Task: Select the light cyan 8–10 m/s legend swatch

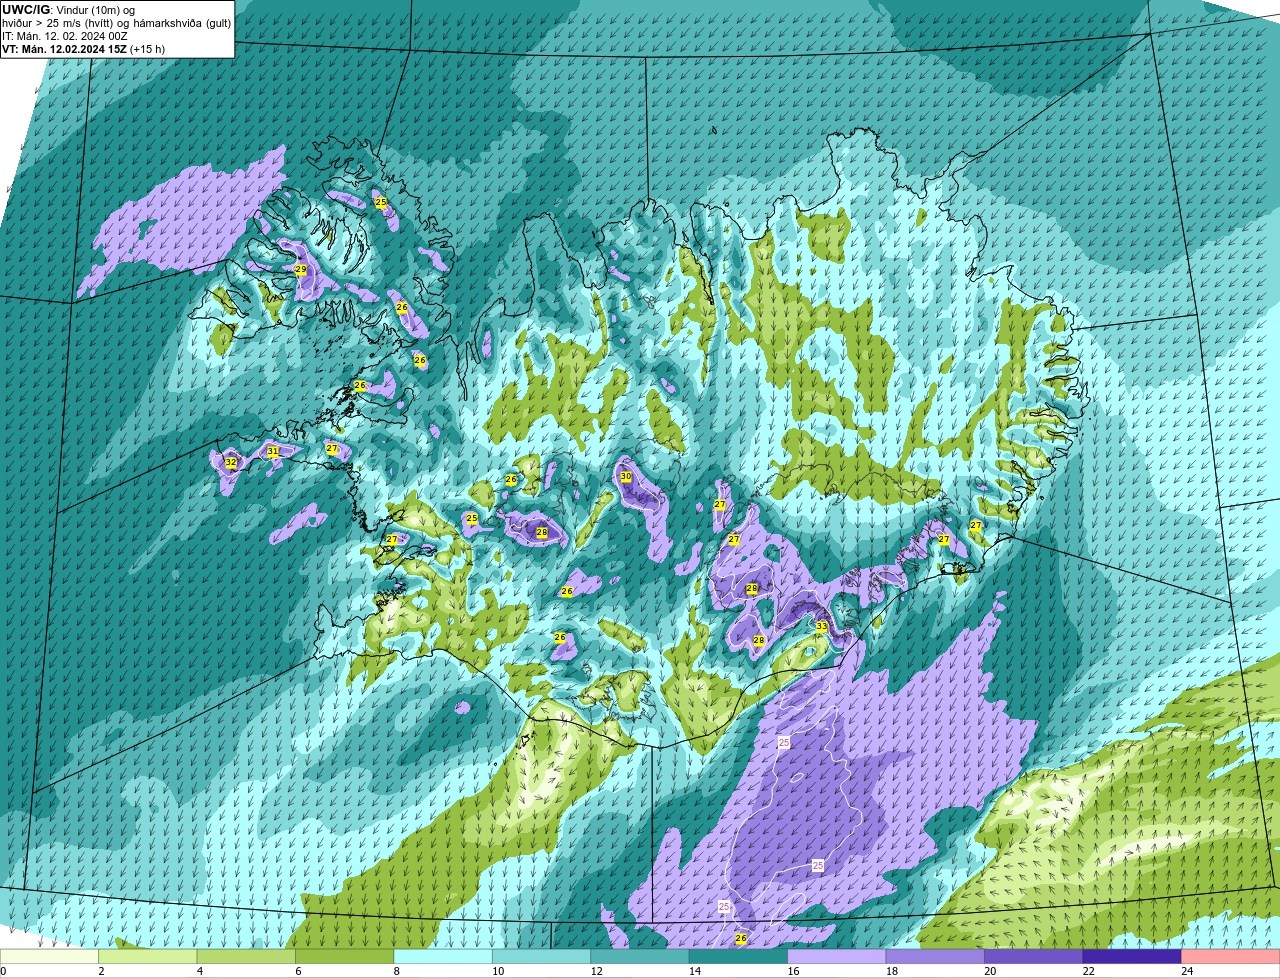Action: point(444,957)
